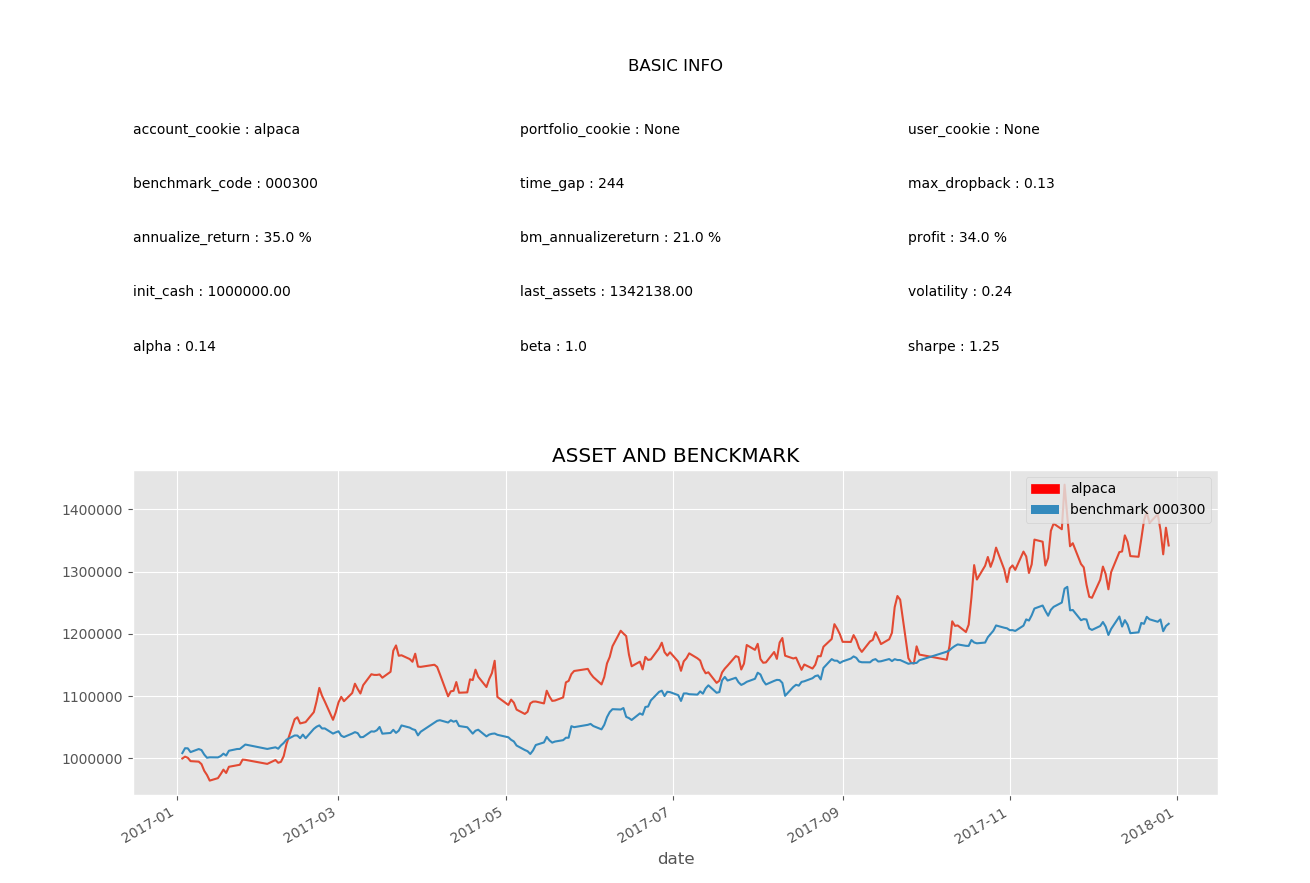Click the blue benchmark 000300 legend swatch

[x=1045, y=510]
